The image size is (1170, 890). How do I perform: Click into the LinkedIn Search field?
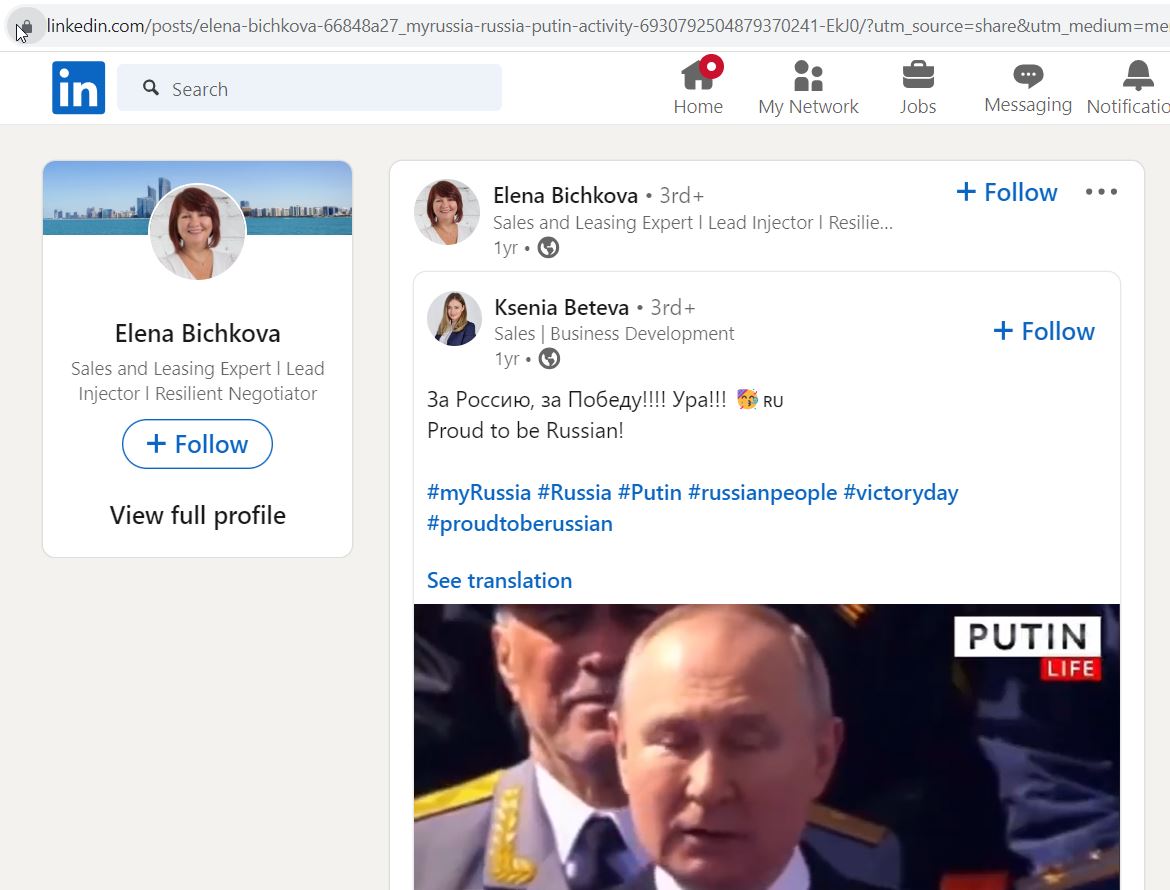(x=310, y=88)
